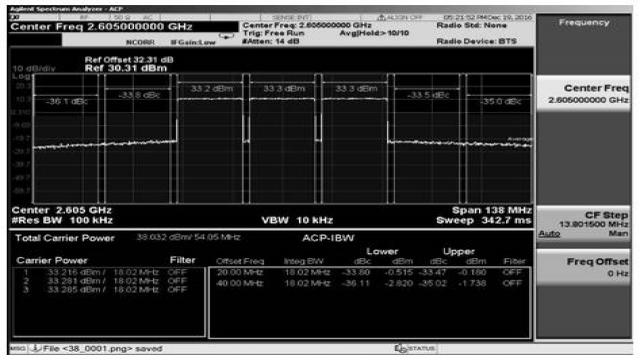Click the total carrier power value 38.032 dBm
This screenshot has width=640, height=360.
click(x=188, y=237)
